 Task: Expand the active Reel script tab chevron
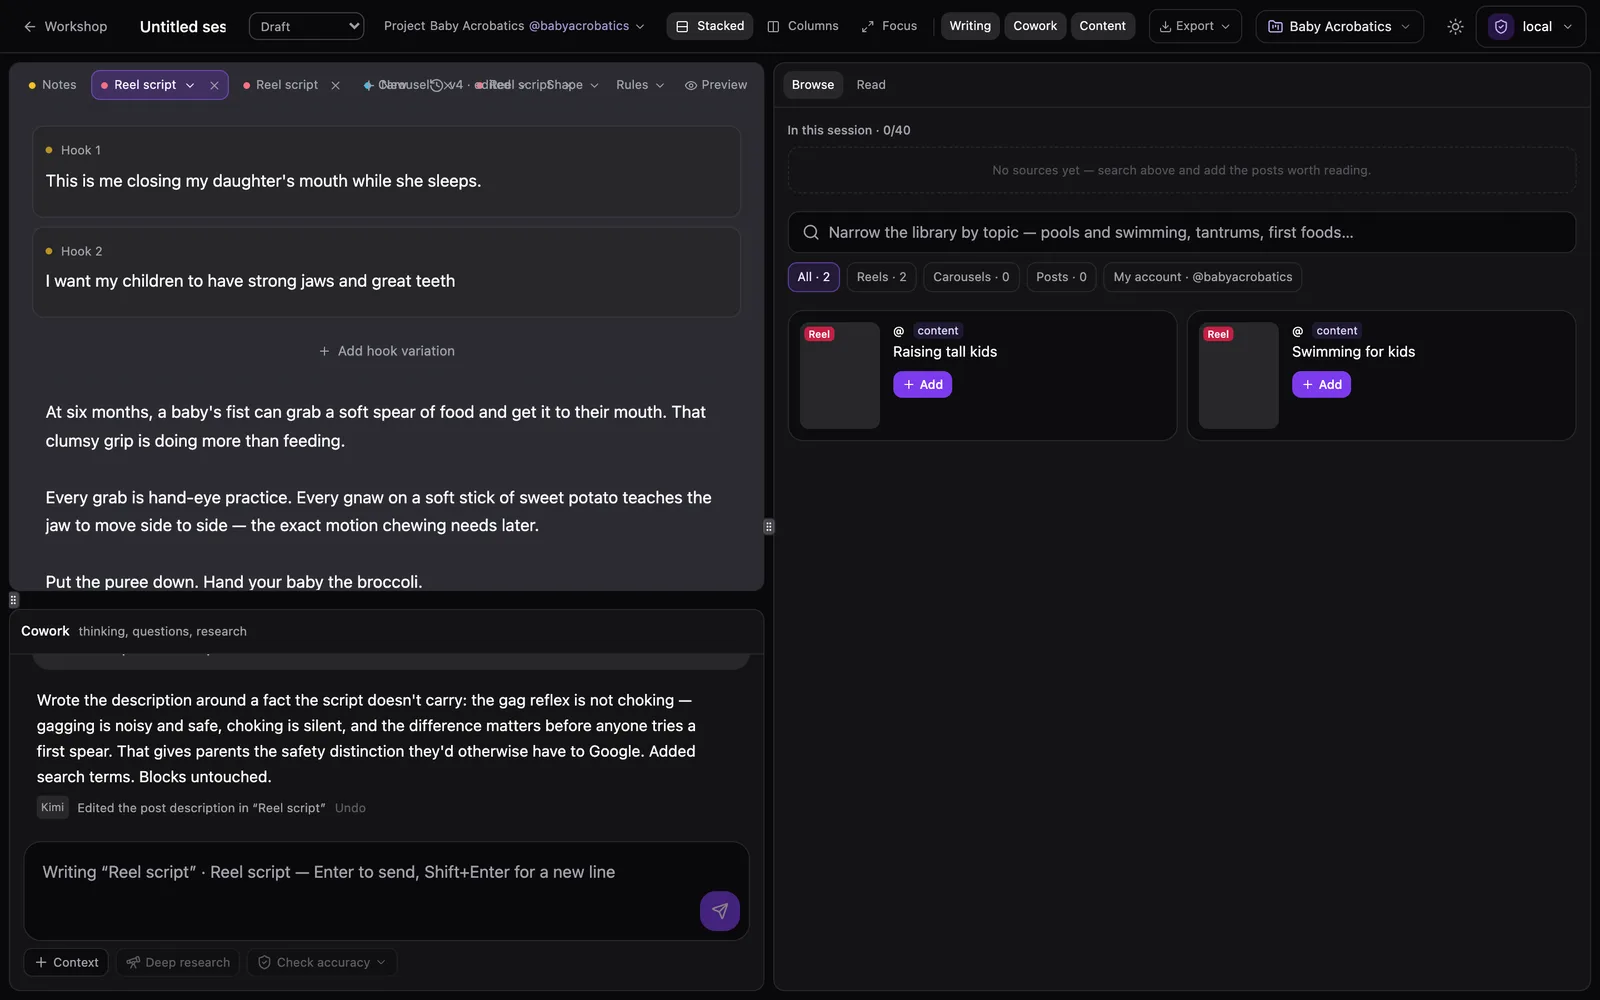pos(190,85)
